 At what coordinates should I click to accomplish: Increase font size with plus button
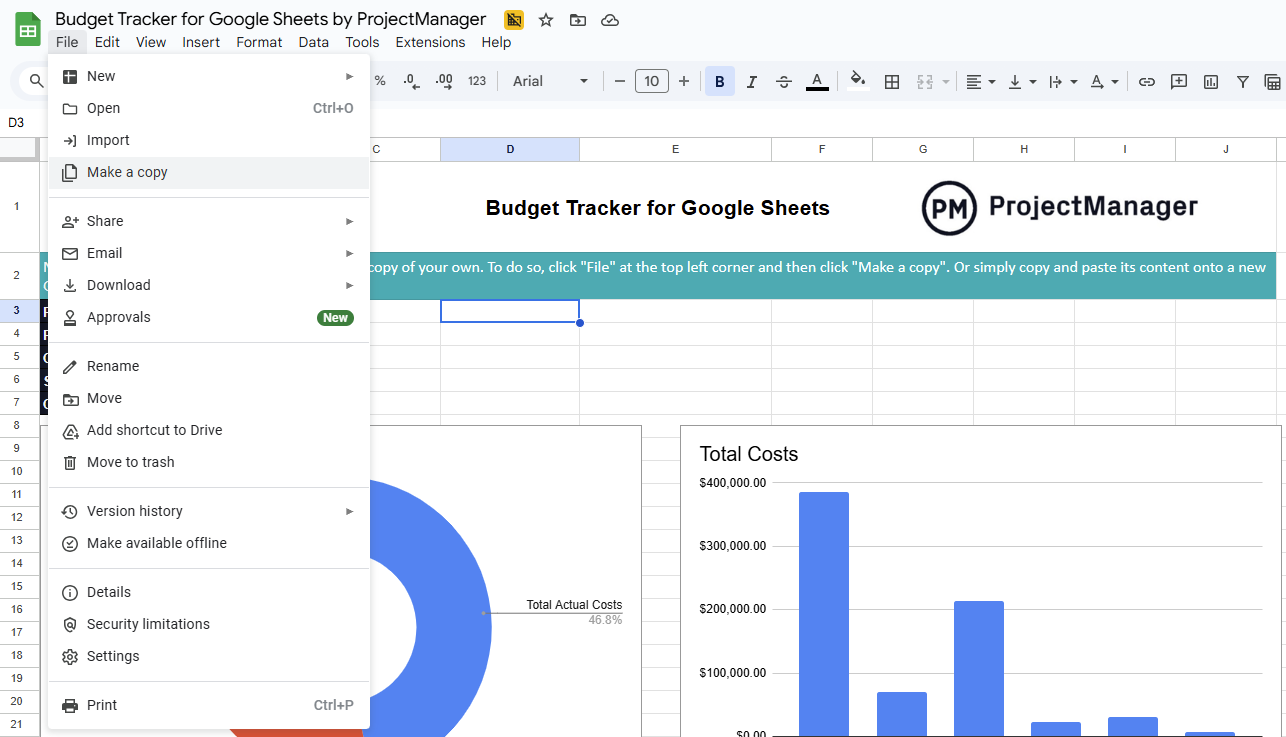tap(684, 81)
